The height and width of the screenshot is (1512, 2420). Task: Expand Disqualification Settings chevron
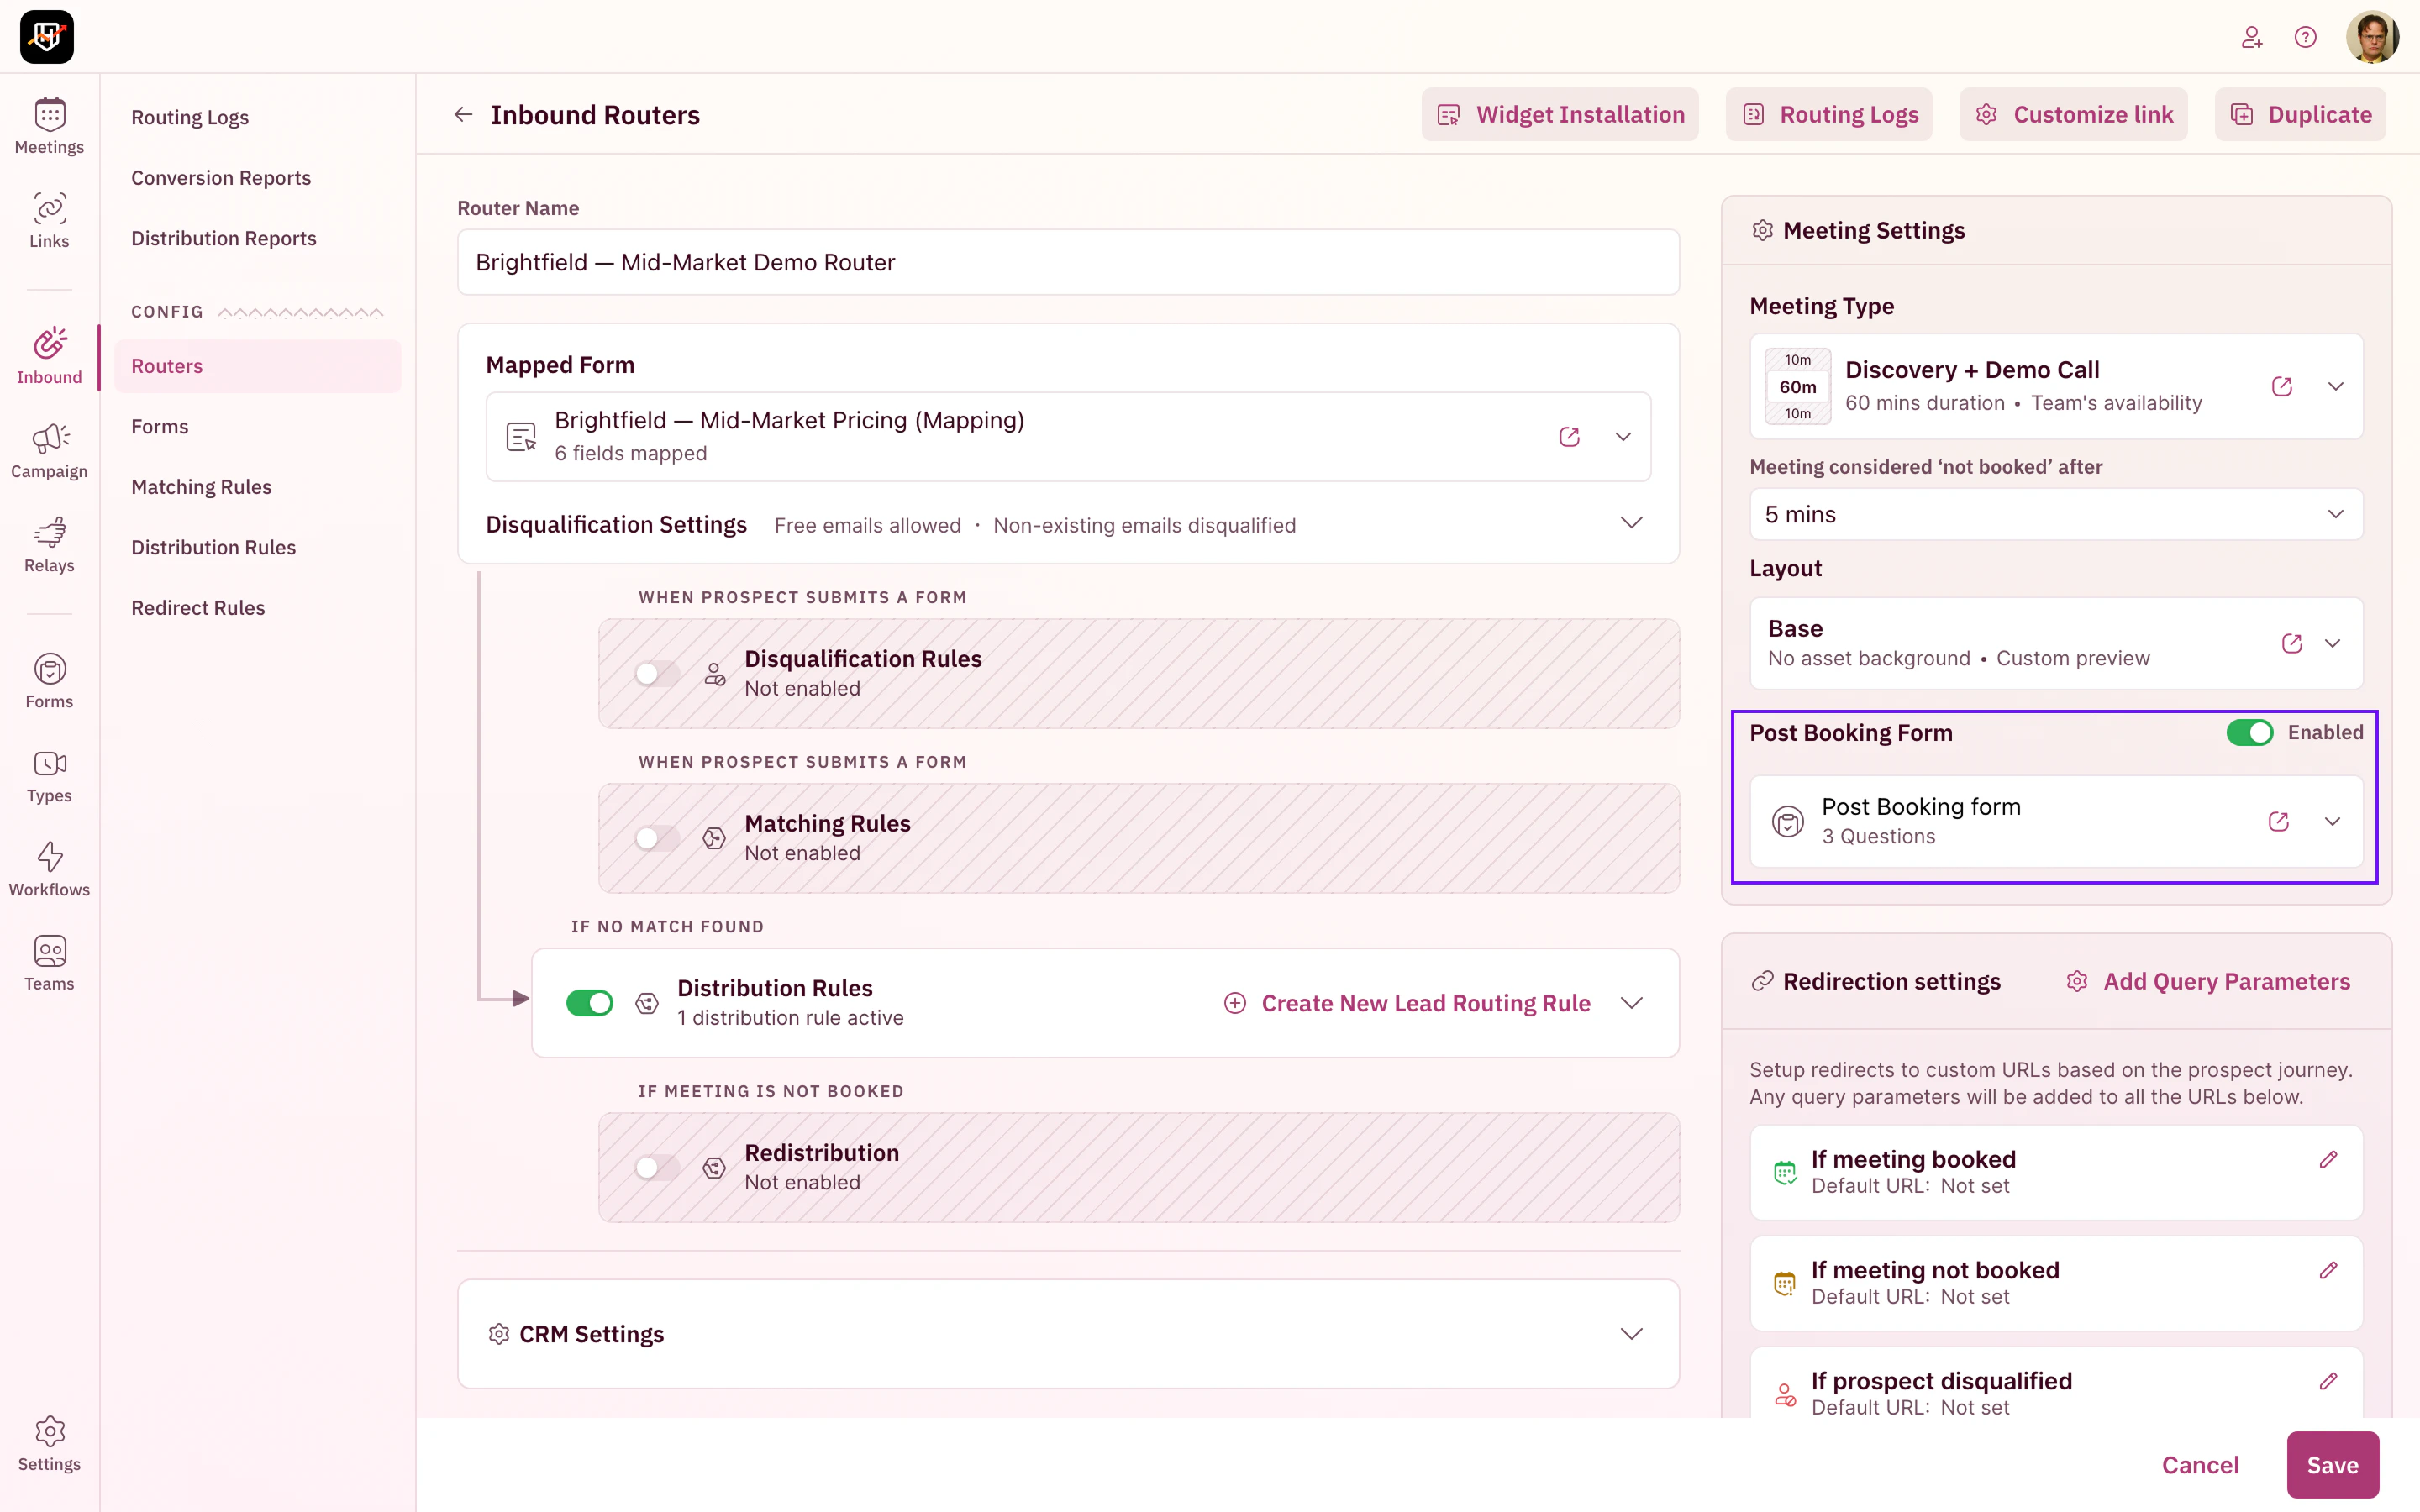1632,523
